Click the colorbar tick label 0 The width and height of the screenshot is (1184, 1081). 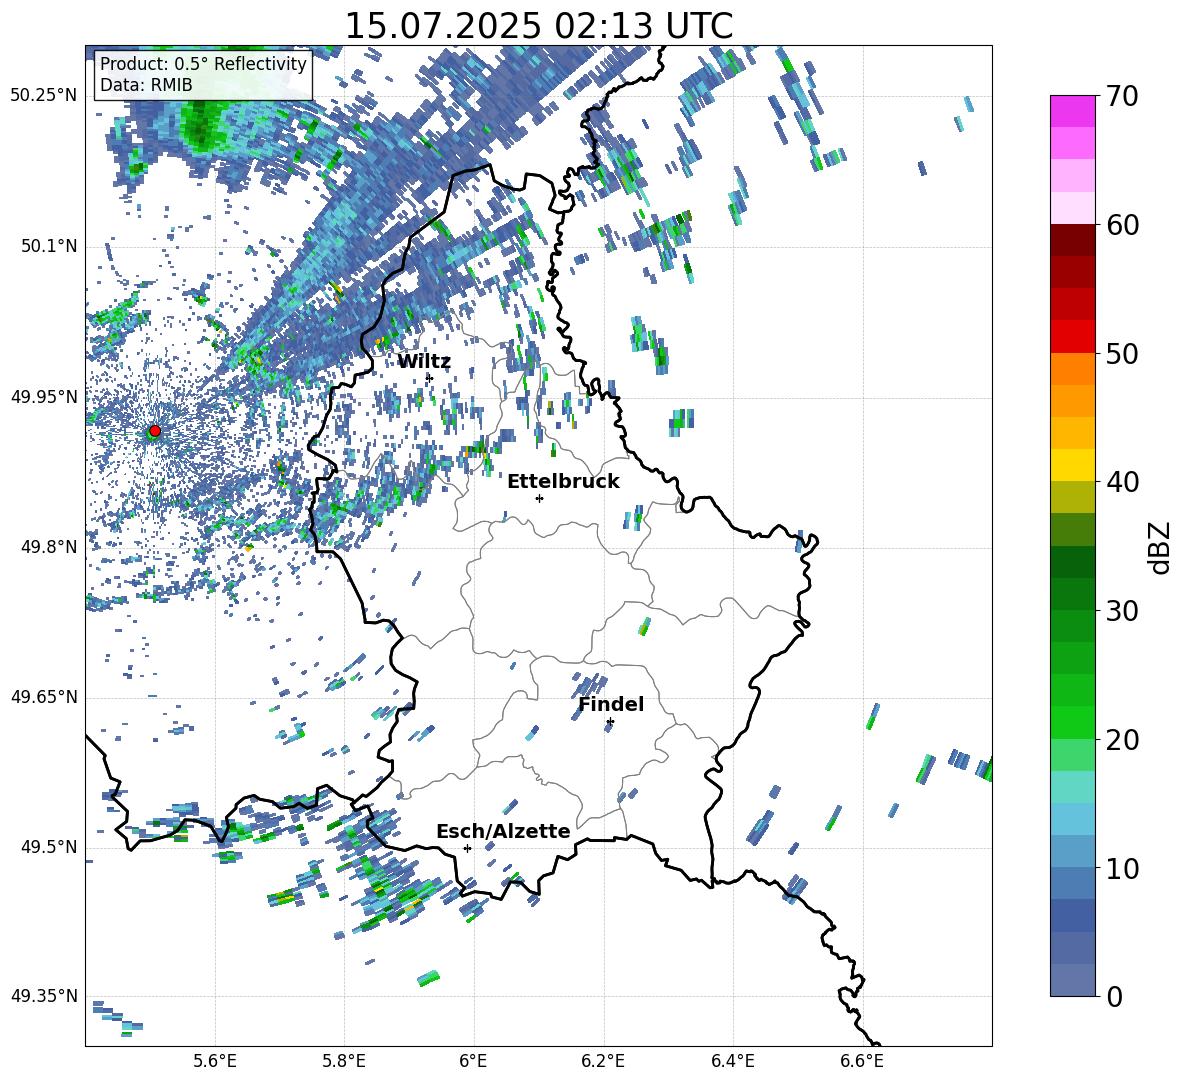click(1113, 996)
